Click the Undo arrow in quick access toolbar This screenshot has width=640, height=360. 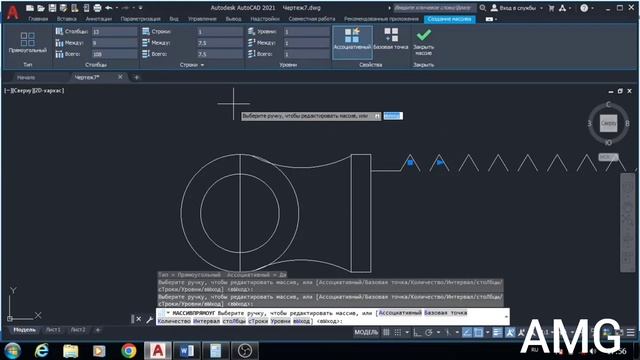pos(109,8)
